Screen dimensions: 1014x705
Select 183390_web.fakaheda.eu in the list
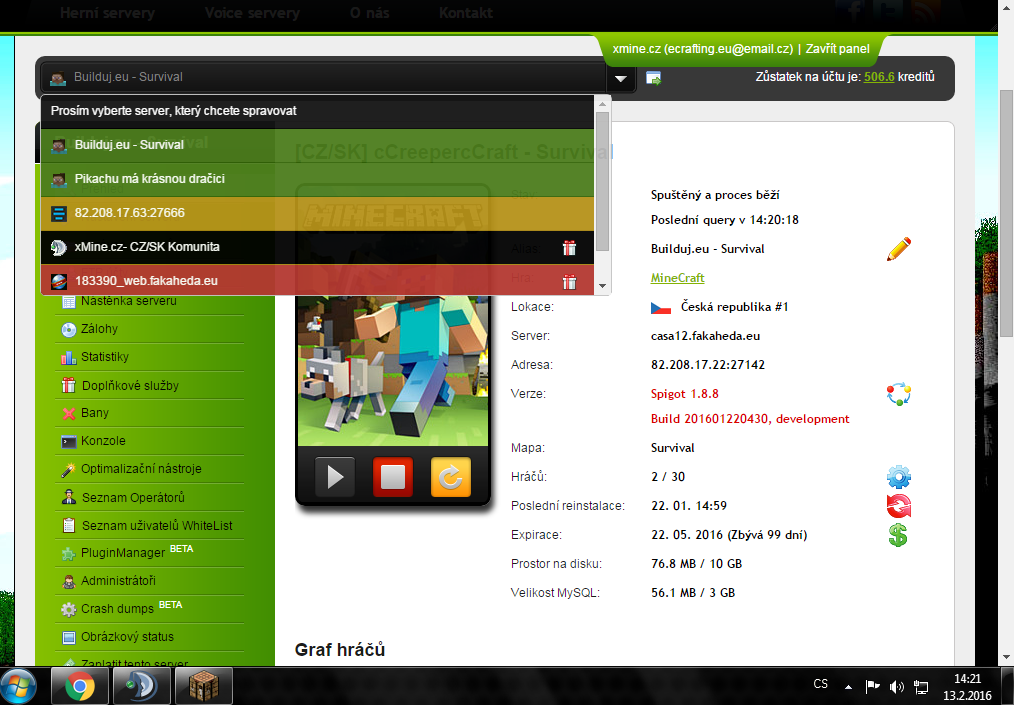point(317,281)
